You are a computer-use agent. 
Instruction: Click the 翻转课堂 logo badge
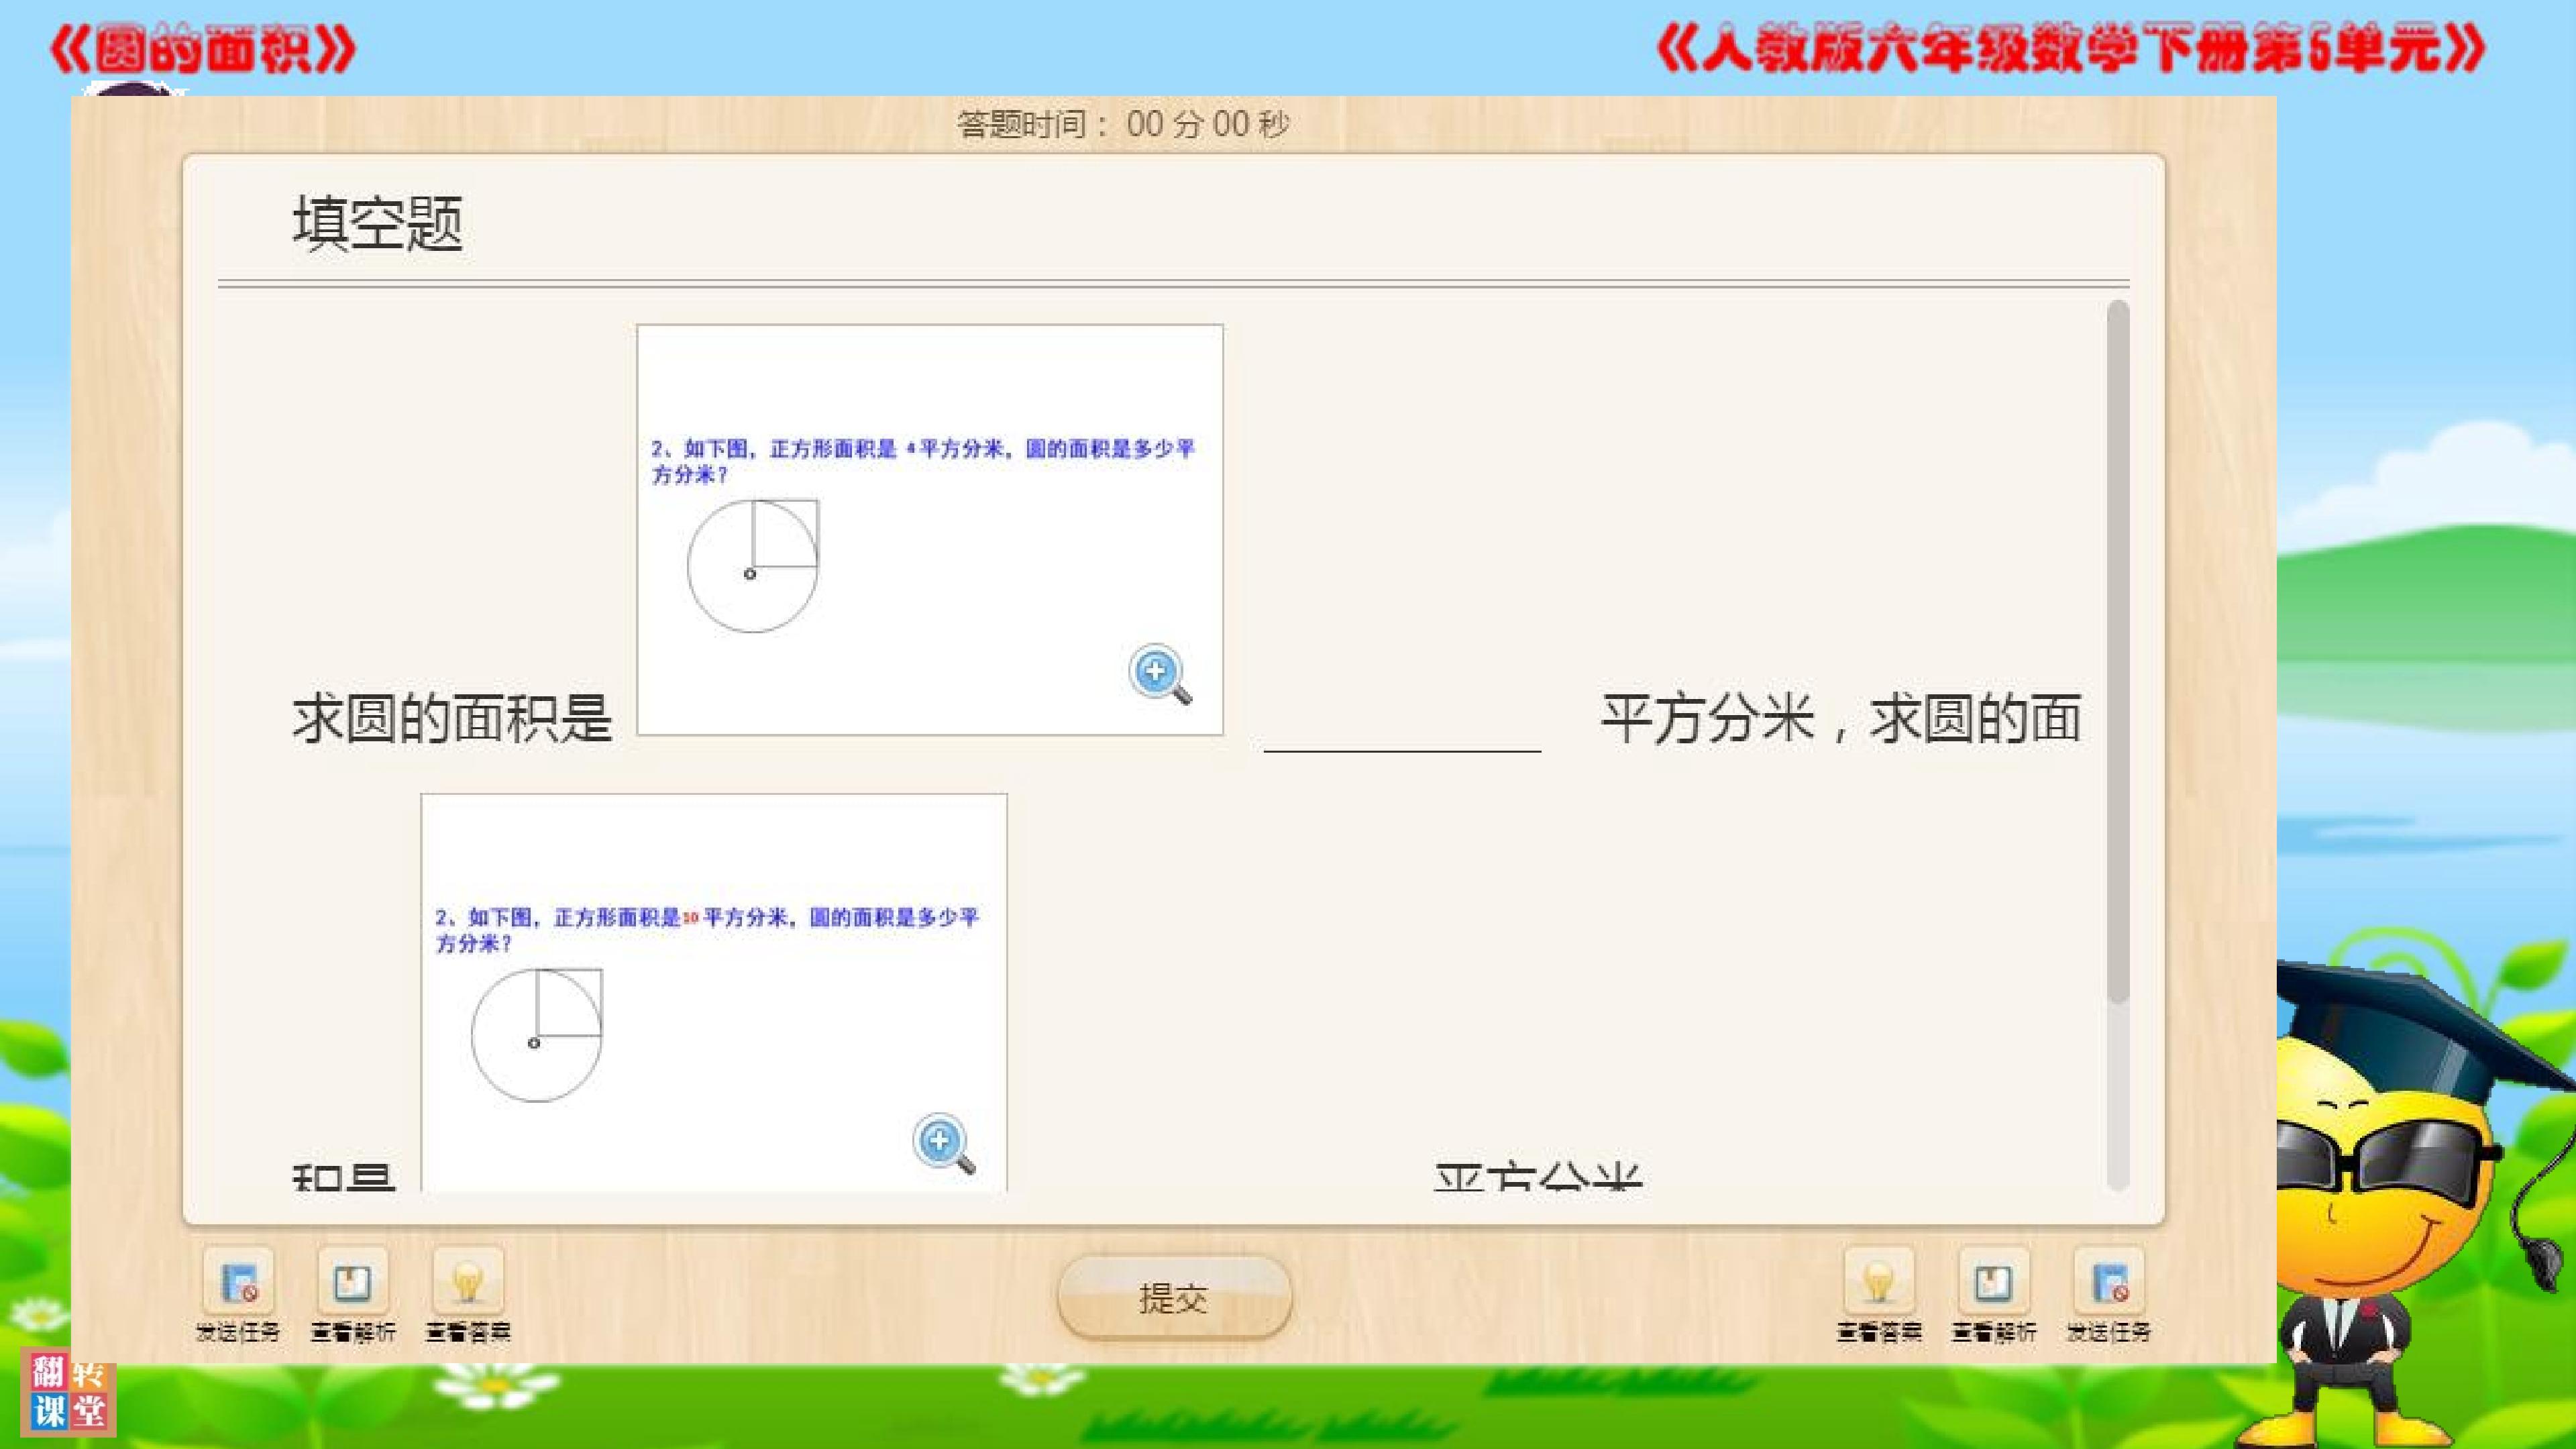(x=68, y=1392)
